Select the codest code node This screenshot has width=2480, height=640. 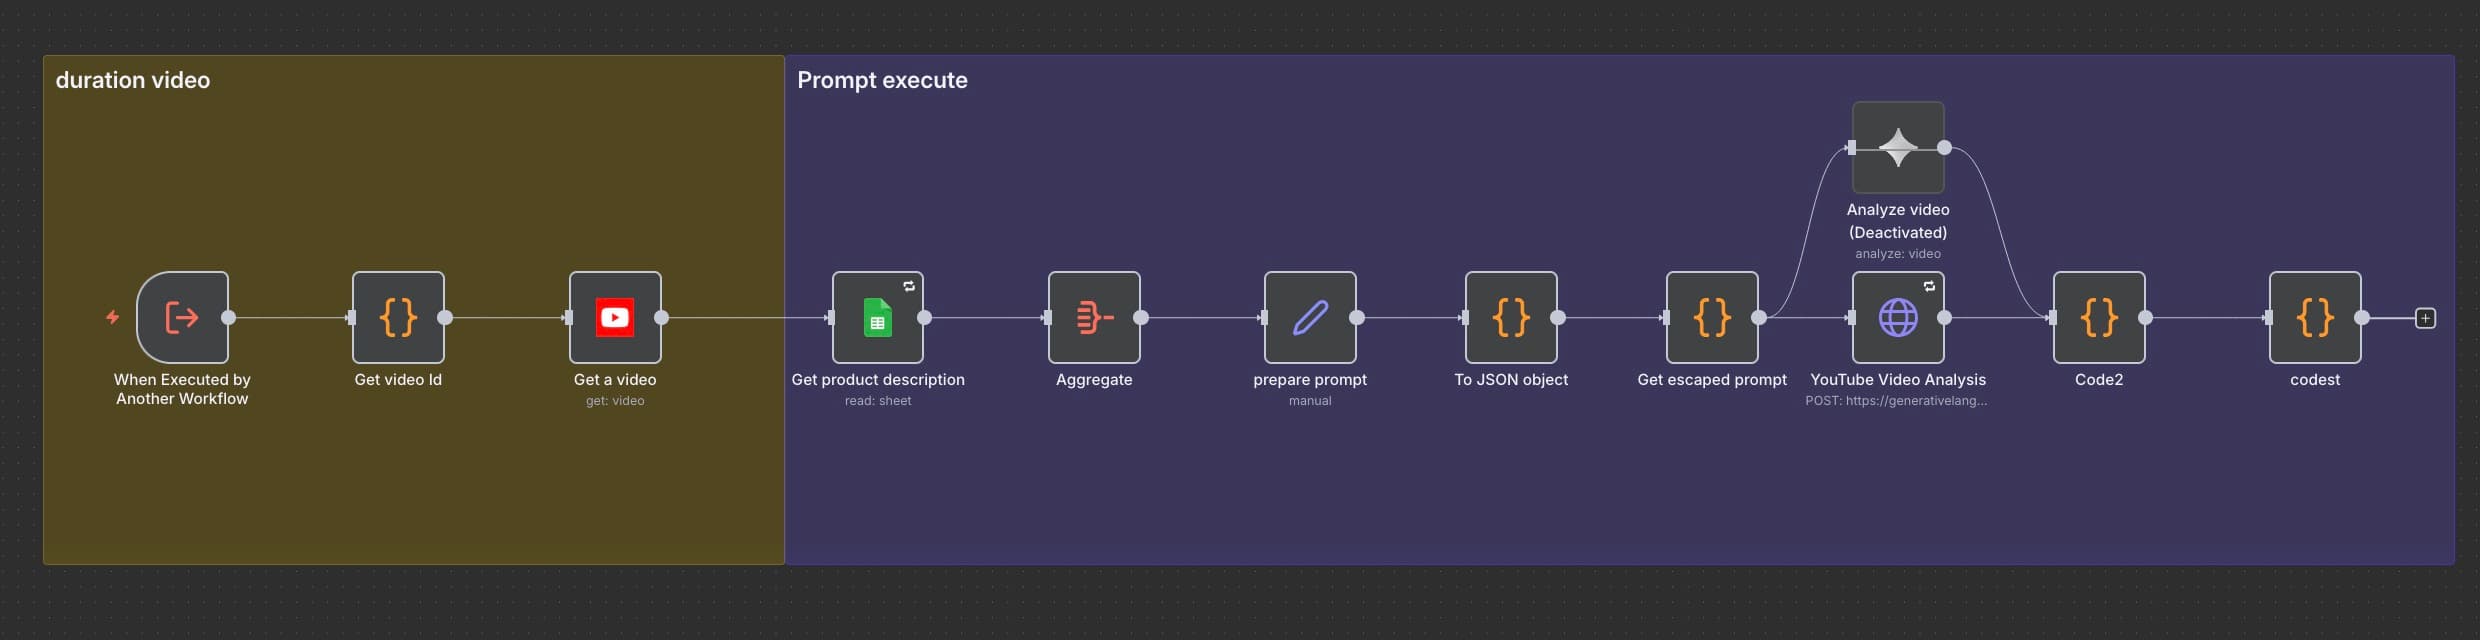point(2315,318)
